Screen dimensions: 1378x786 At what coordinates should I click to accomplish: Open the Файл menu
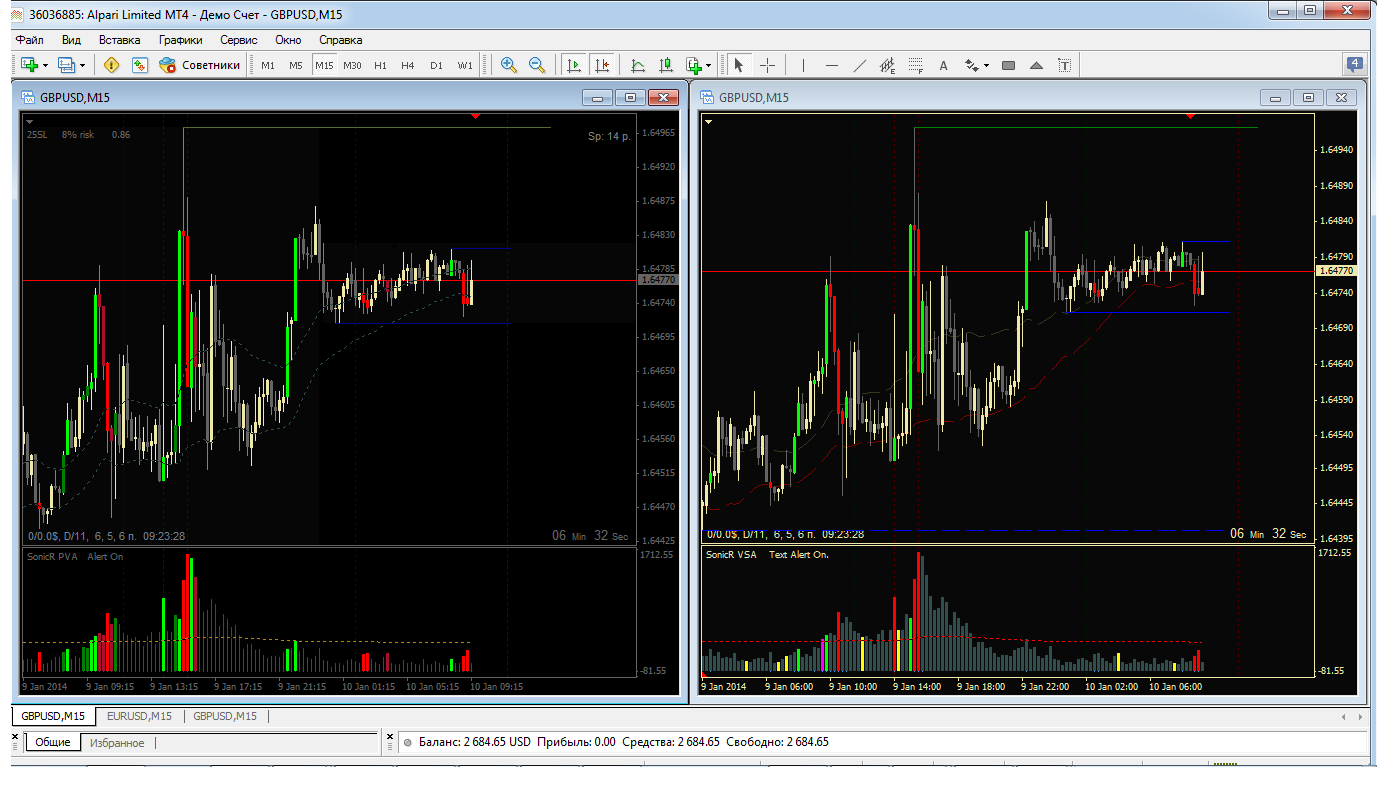(29, 40)
